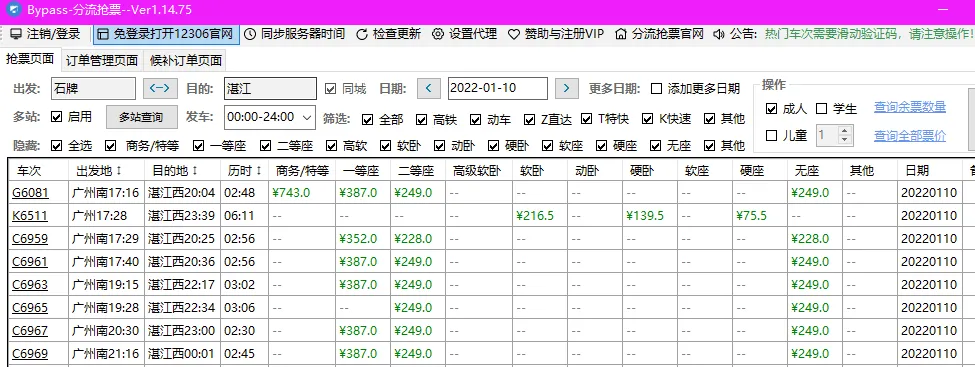Click the 多站查询 button
Screen dimensions: 975x367
click(141, 117)
